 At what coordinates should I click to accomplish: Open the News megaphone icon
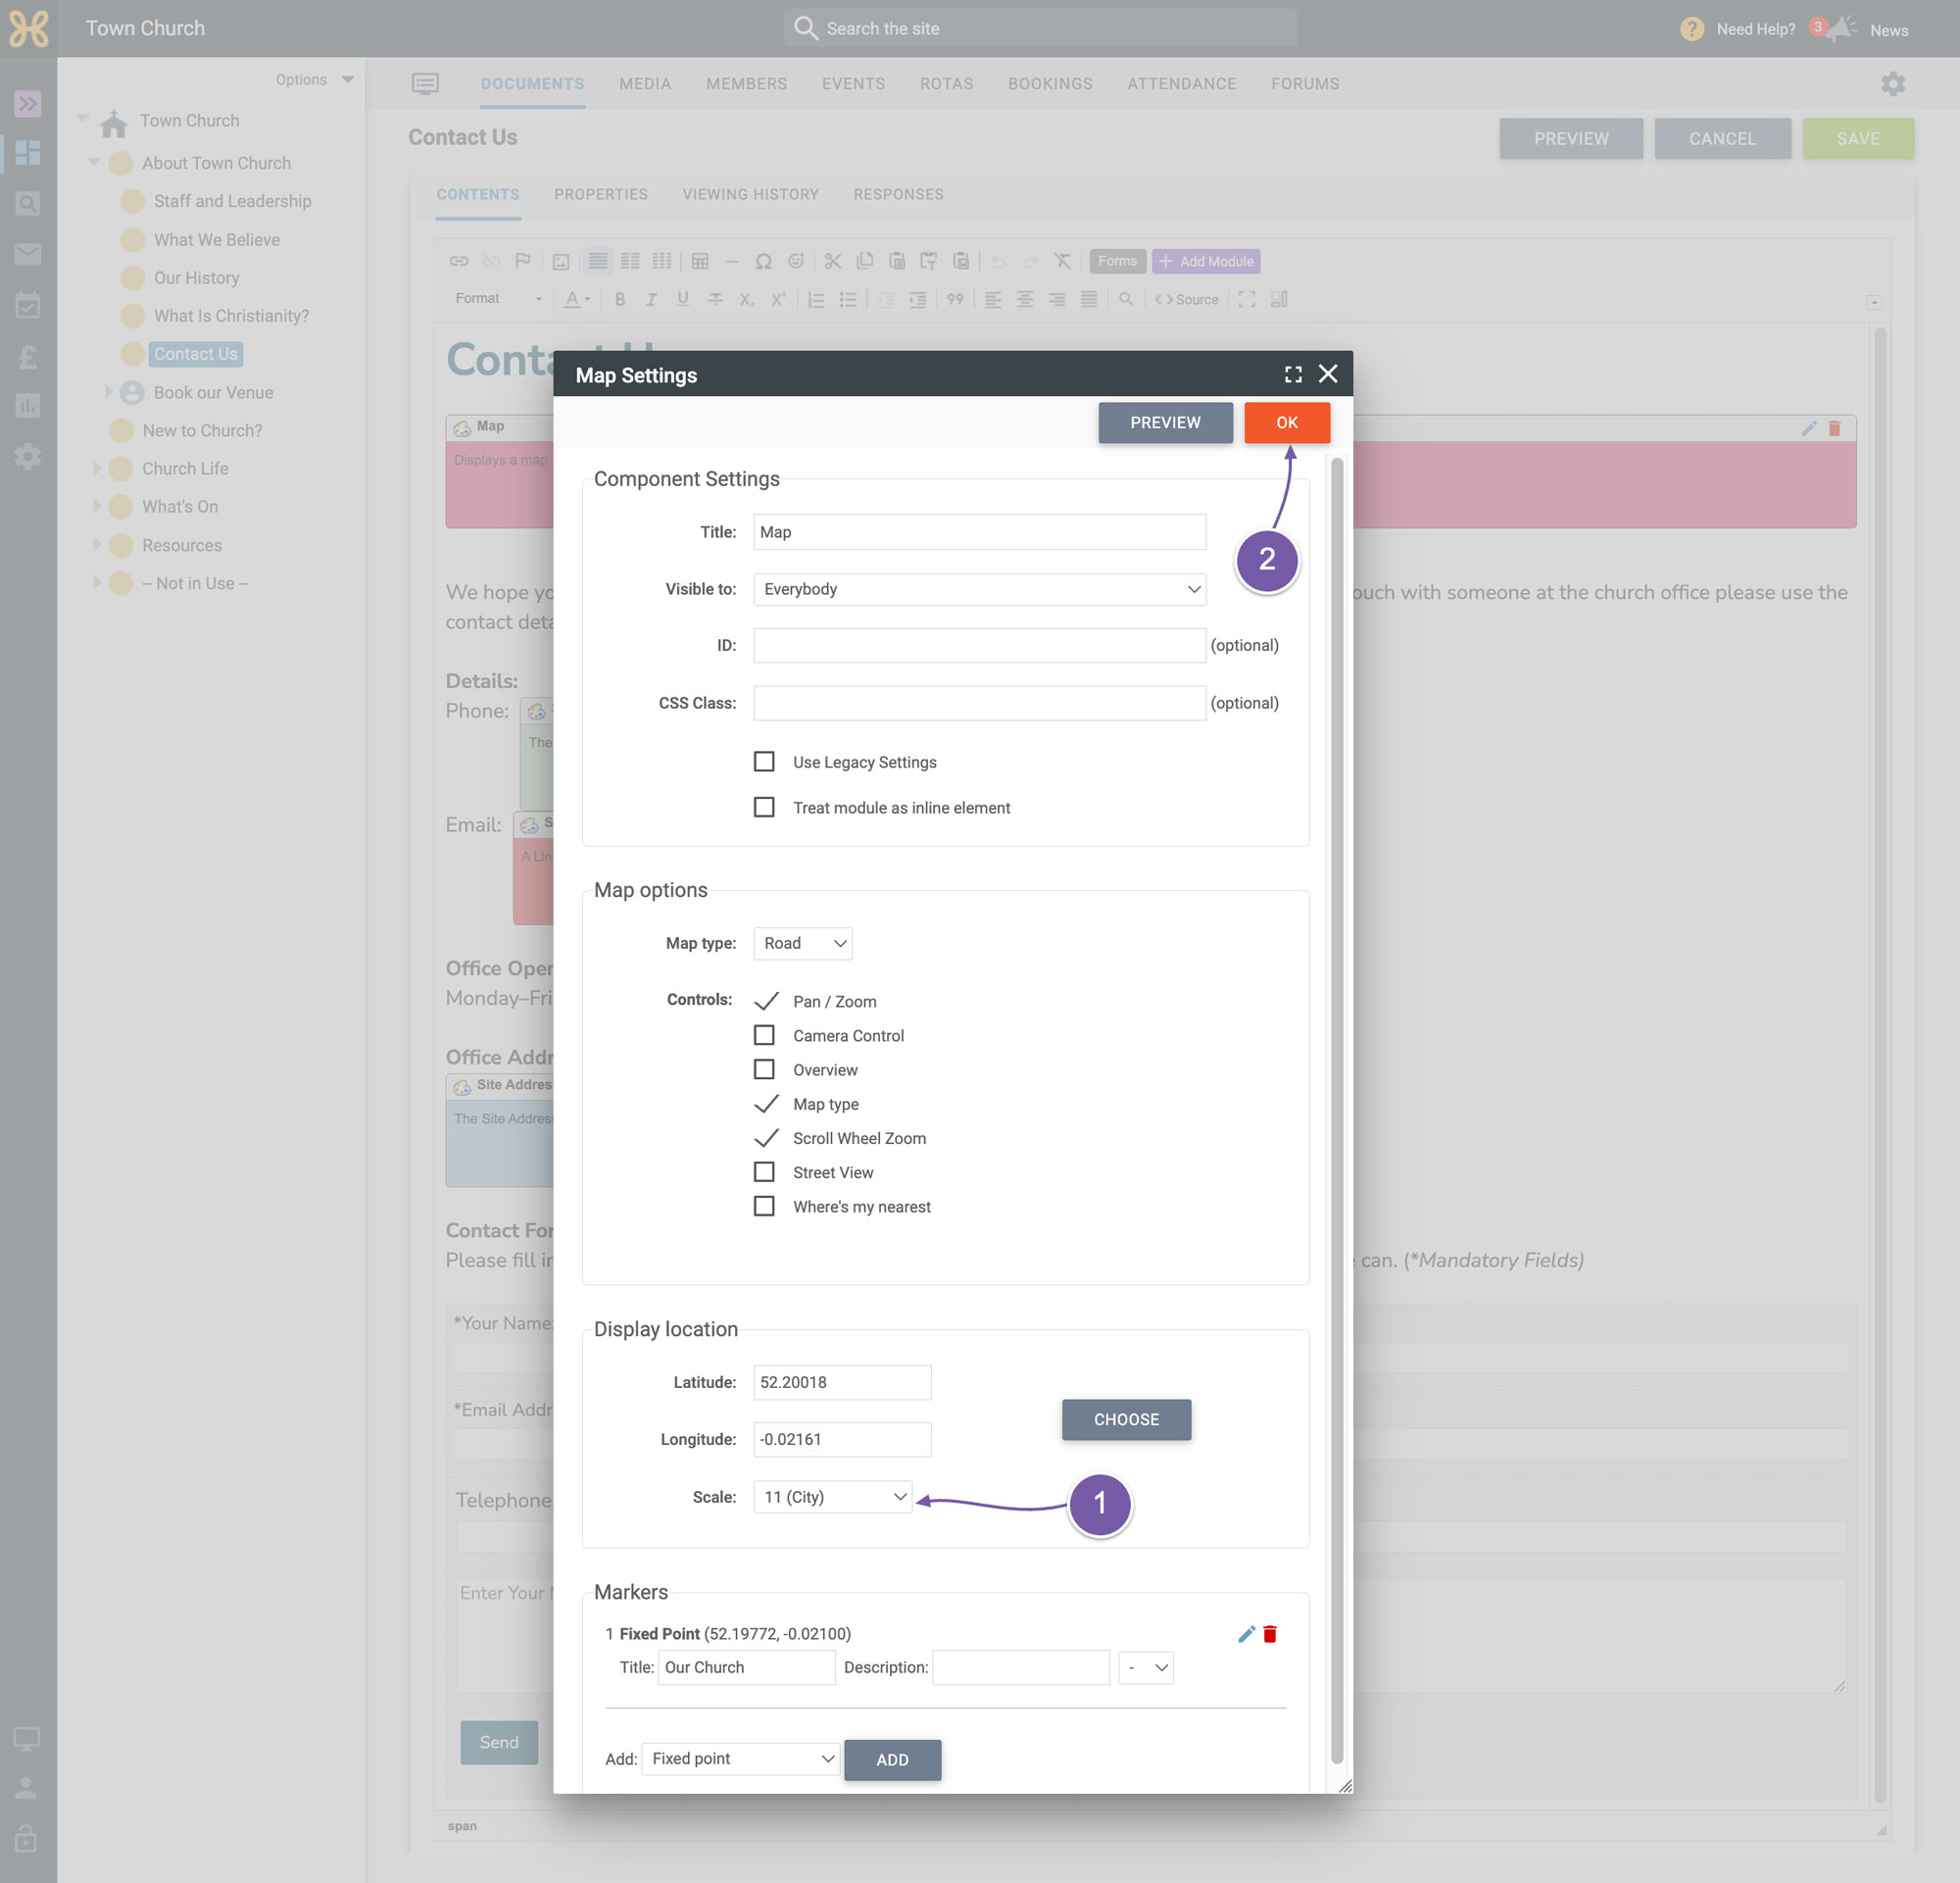click(x=1840, y=29)
